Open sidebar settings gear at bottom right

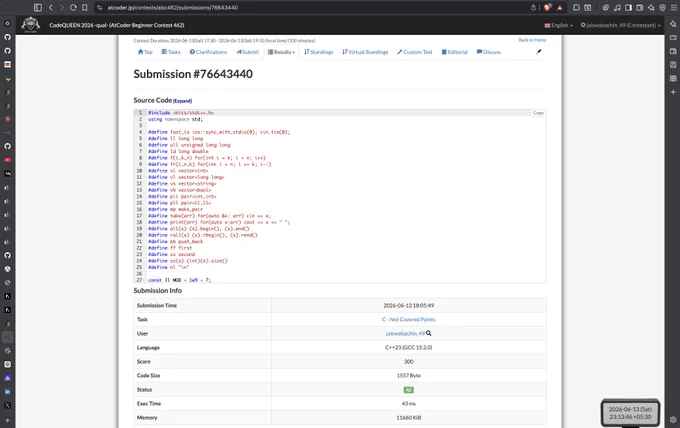coord(673,419)
